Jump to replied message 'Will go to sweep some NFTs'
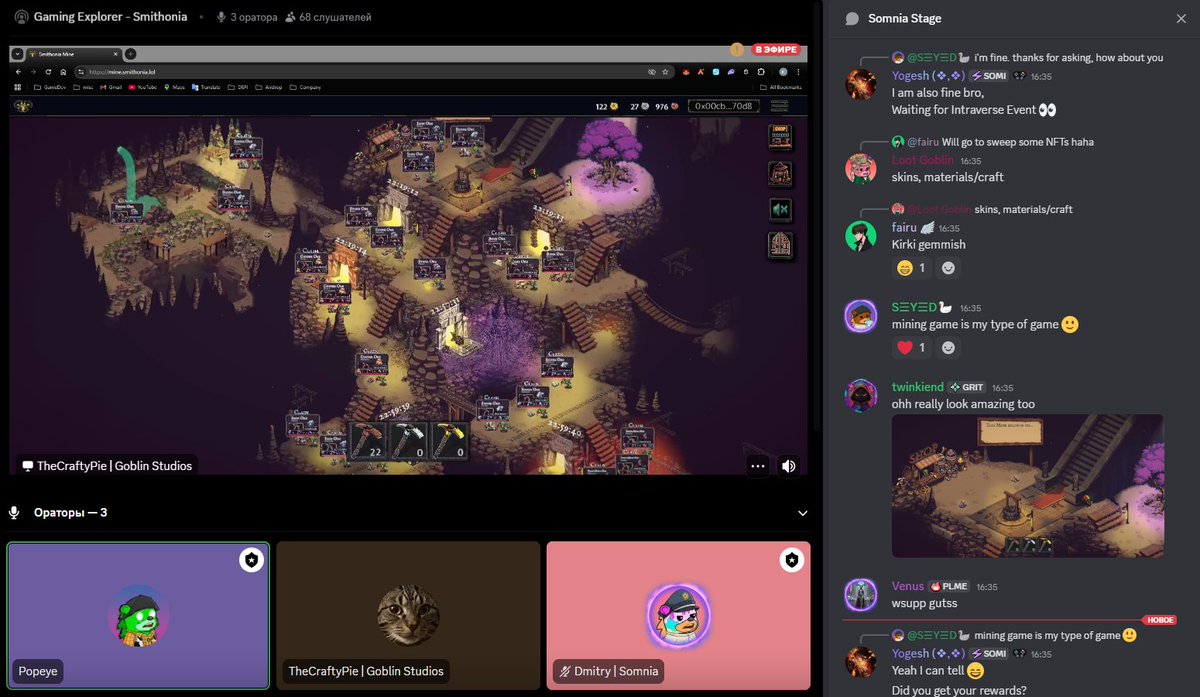The width and height of the screenshot is (1200, 697). (1018, 142)
